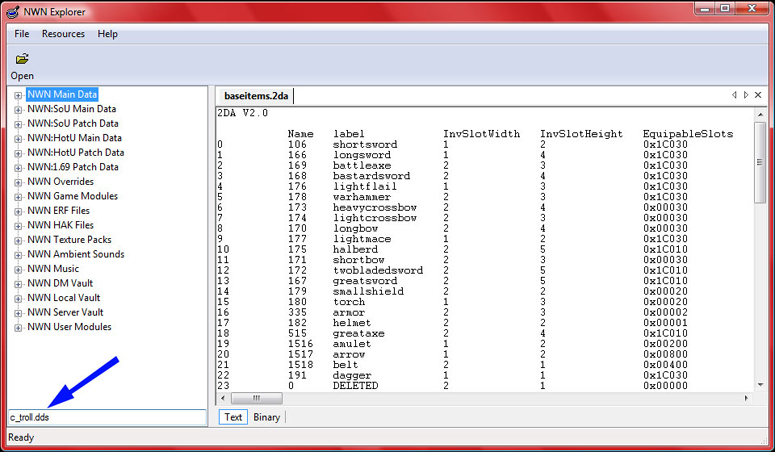Click the vertical scrollbar thumb in the text view

coord(760,162)
